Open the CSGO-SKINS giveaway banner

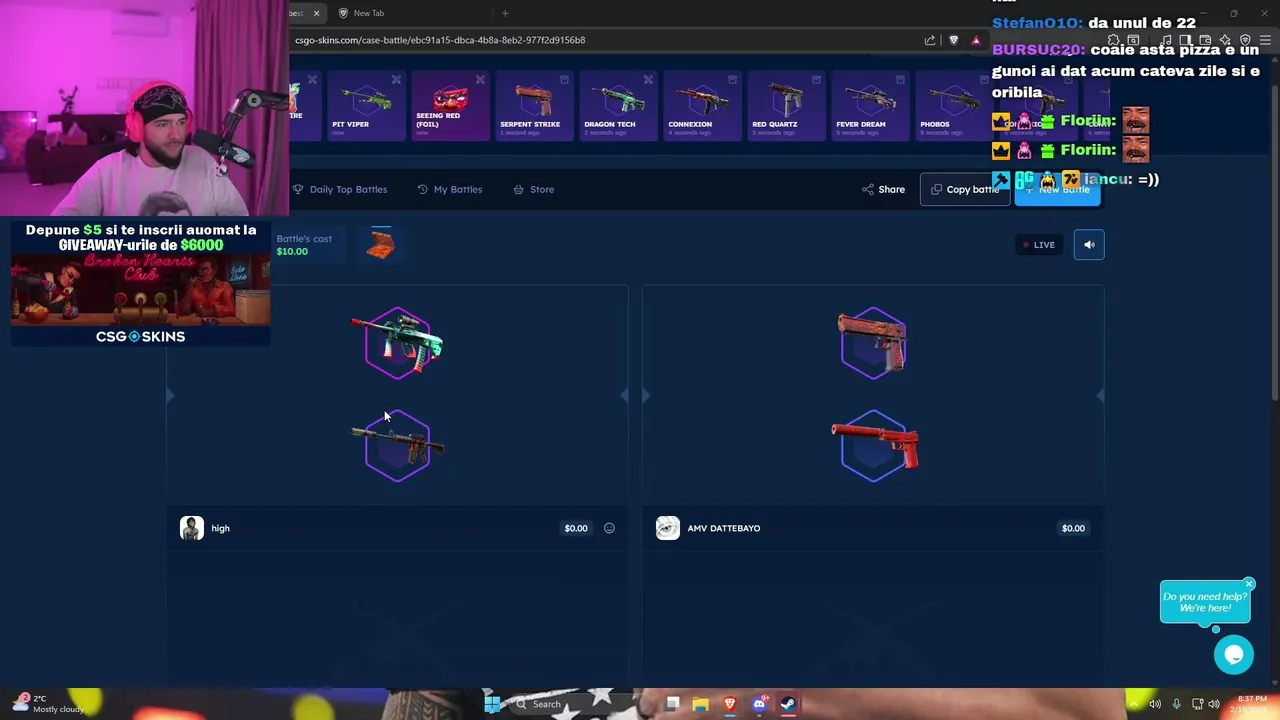[140, 283]
